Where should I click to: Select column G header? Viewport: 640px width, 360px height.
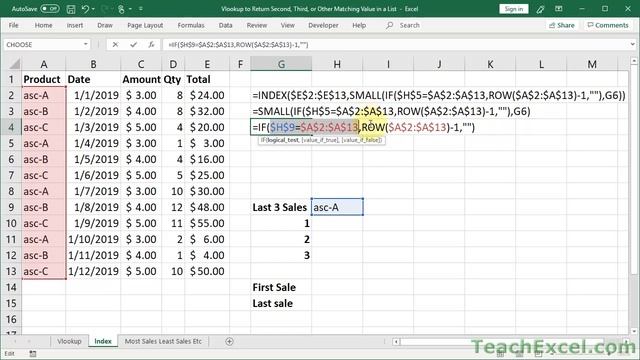(x=281, y=64)
